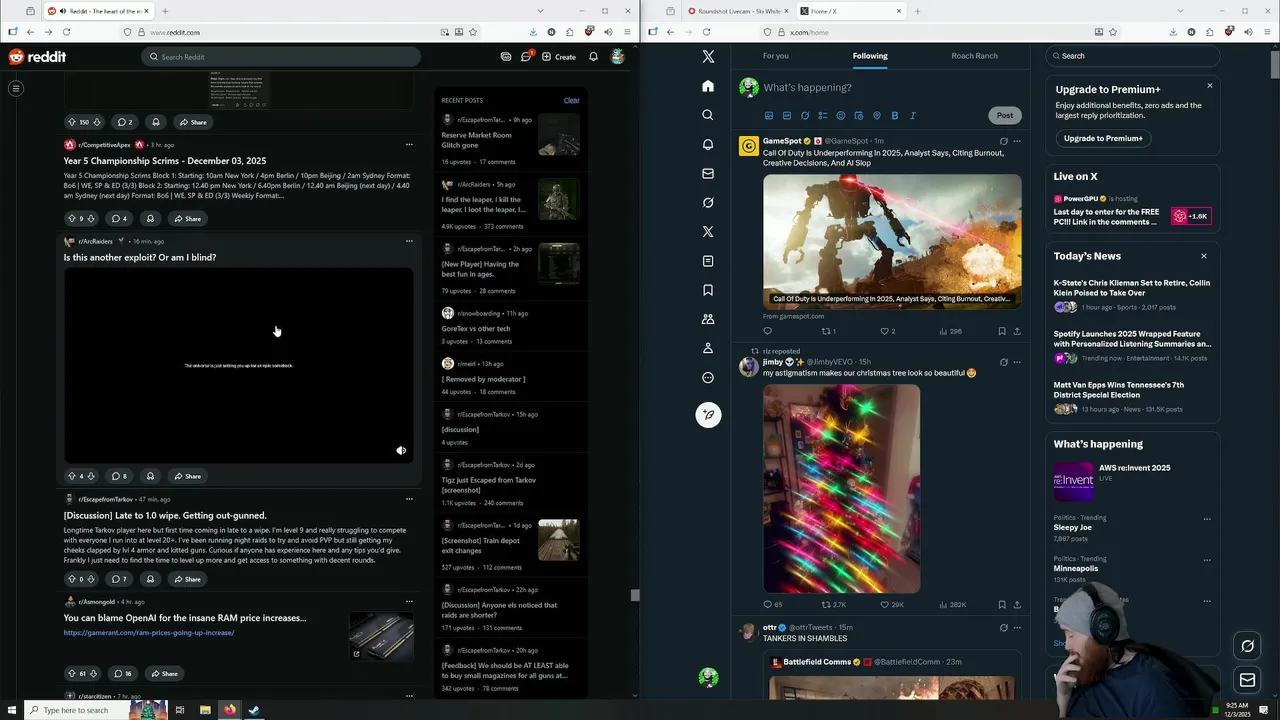Open more options for Sleepy Joe trend
The width and height of the screenshot is (1280, 720).
pyautogui.click(x=1207, y=519)
